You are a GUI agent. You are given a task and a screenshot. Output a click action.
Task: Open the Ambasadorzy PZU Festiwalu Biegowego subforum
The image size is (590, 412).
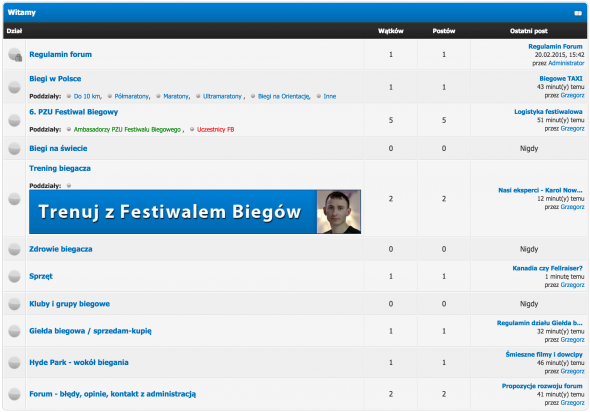point(127,129)
